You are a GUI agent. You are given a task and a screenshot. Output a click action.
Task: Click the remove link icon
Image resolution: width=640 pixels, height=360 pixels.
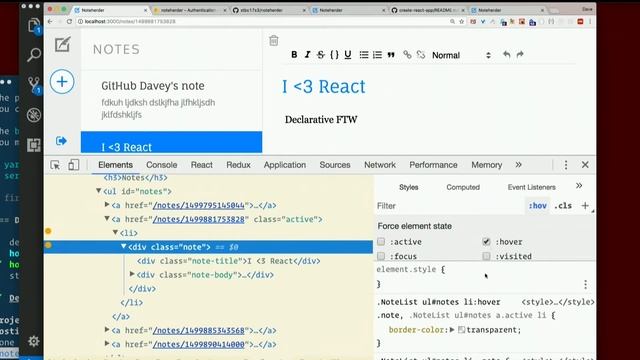[421, 54]
